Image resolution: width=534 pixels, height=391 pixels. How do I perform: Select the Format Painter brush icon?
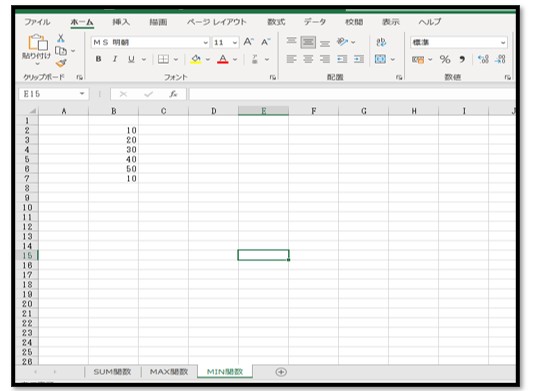61,63
